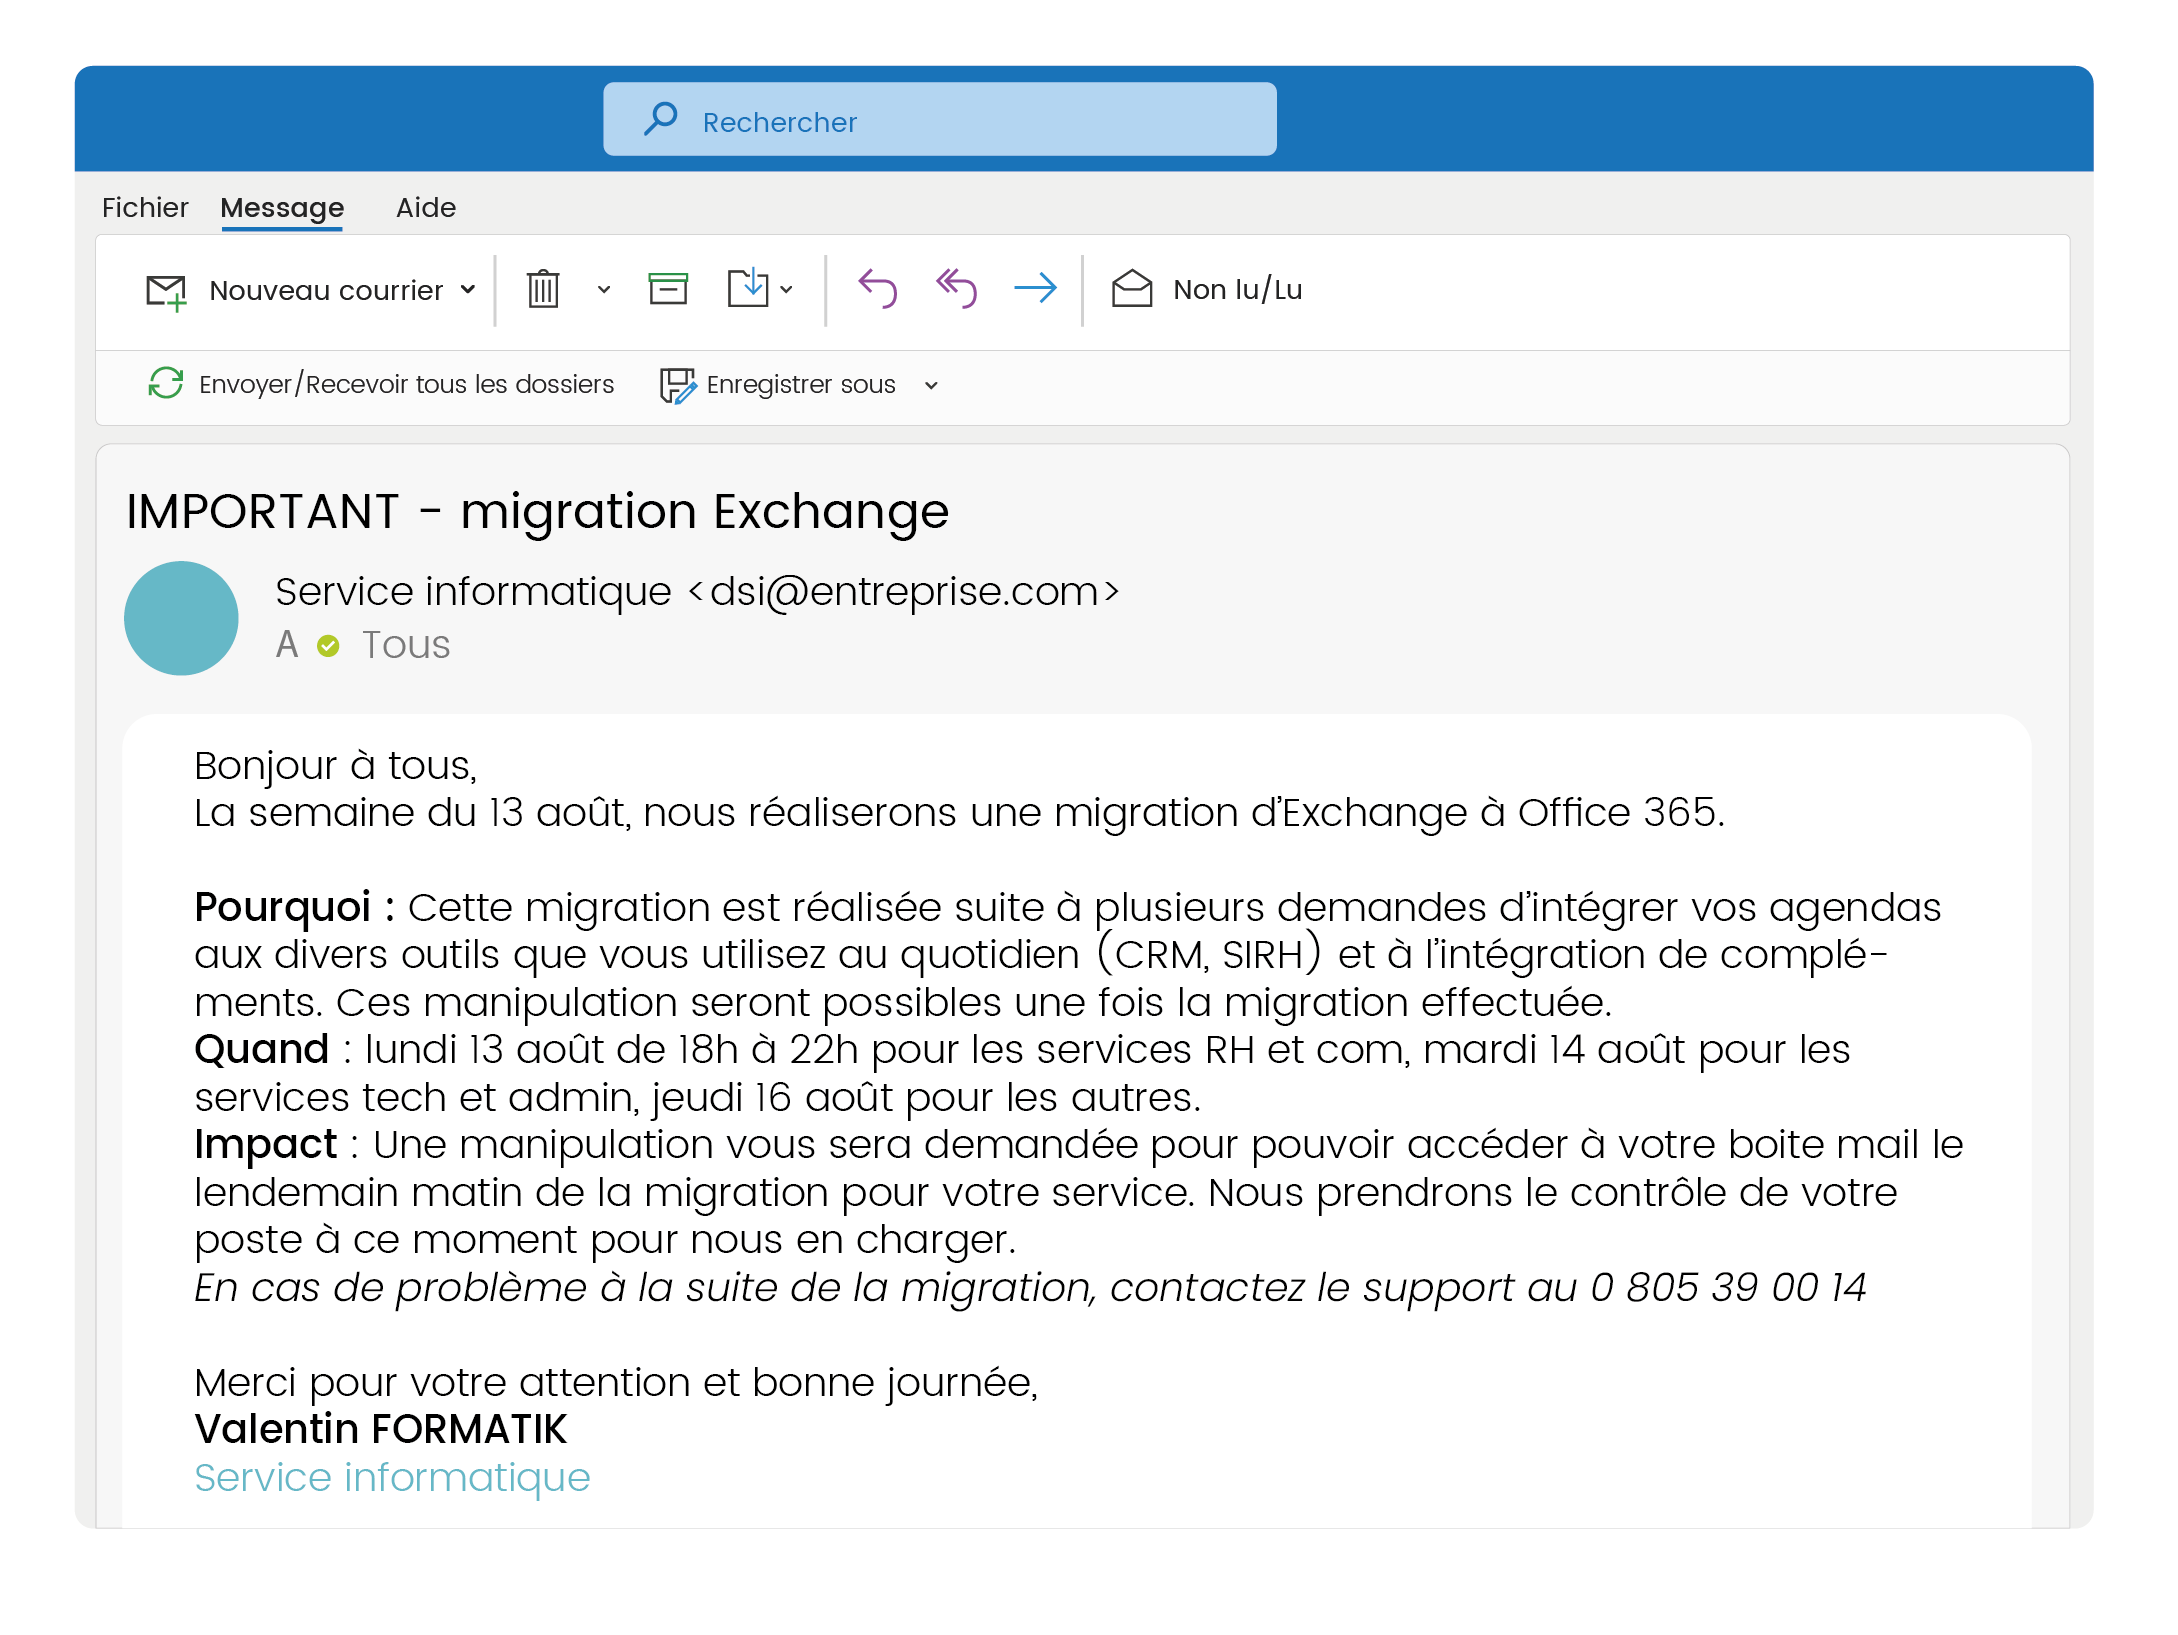Expand the Nouveau courrier dropdown arrow
This screenshot has width=2178, height=1635.
pyautogui.click(x=468, y=290)
